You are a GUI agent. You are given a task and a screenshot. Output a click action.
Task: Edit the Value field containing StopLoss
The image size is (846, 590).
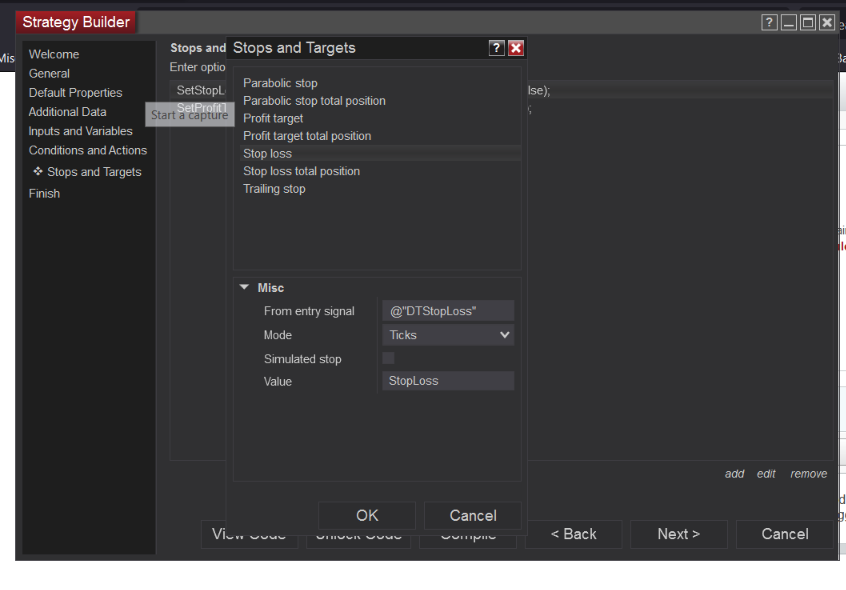[x=448, y=381]
